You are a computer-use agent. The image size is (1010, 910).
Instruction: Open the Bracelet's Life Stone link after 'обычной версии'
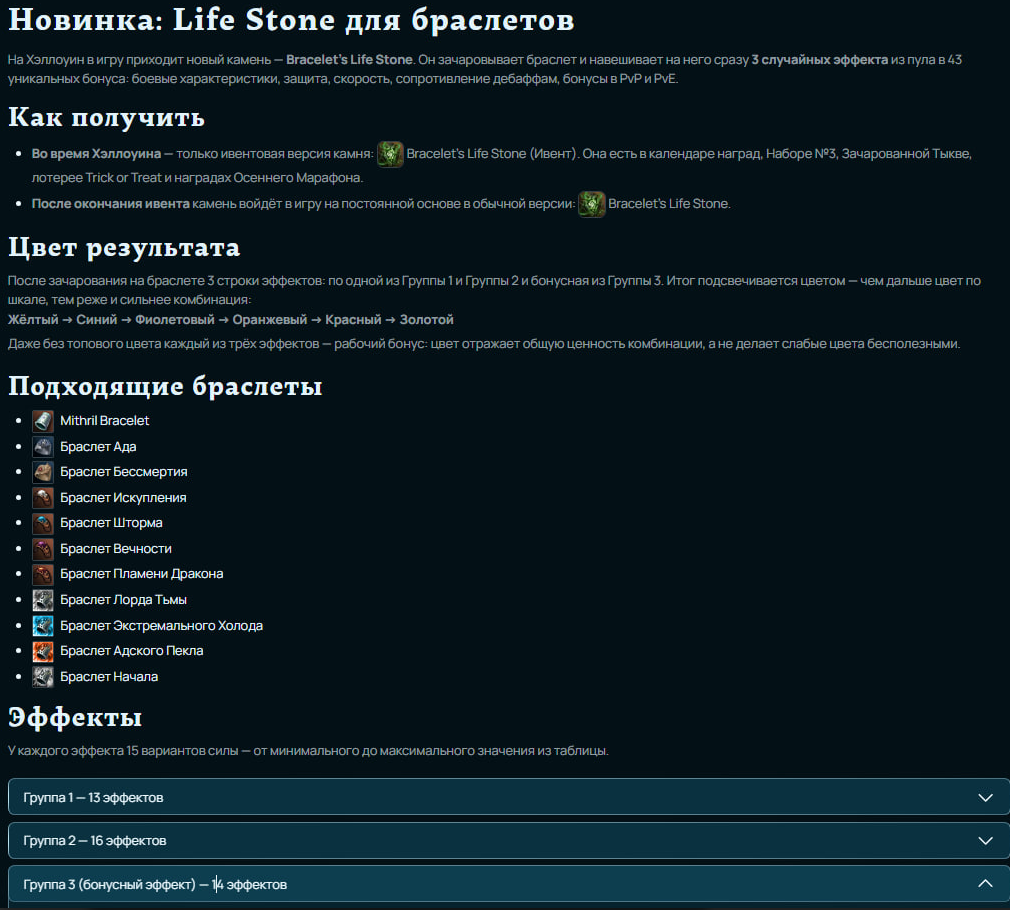pos(668,204)
